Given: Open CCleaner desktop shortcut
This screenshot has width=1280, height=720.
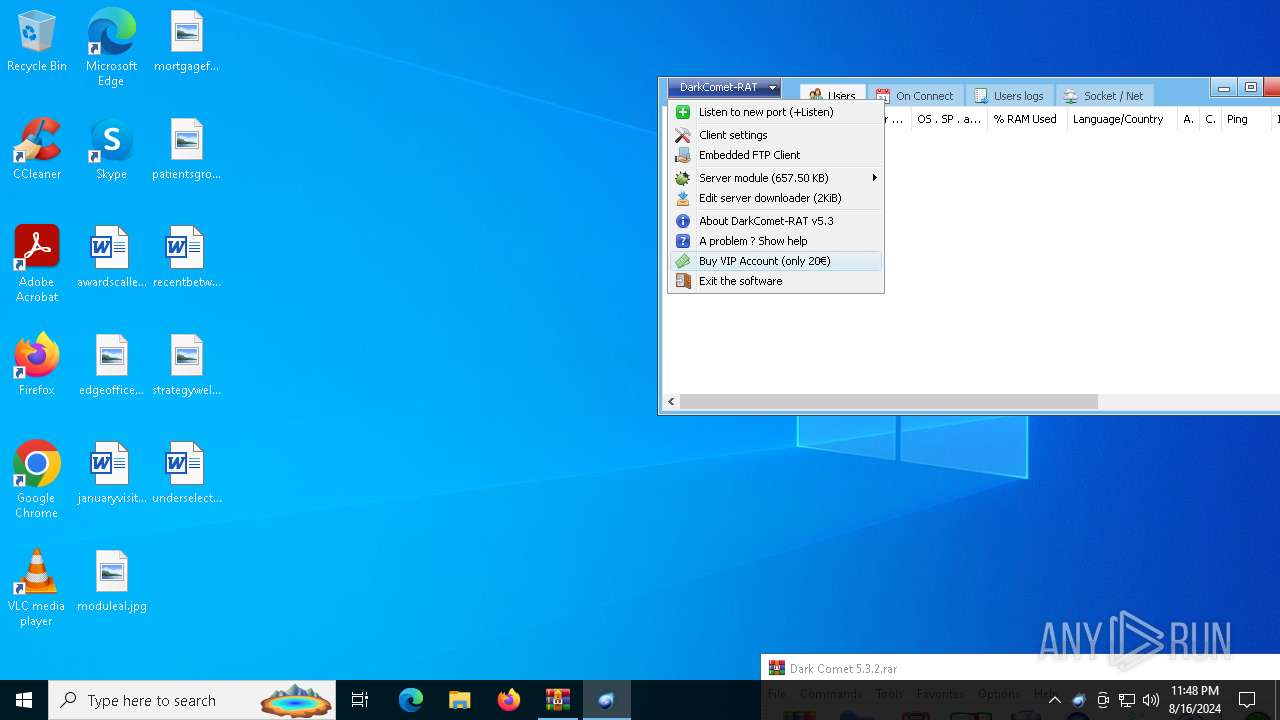Looking at the screenshot, I should point(37,150).
